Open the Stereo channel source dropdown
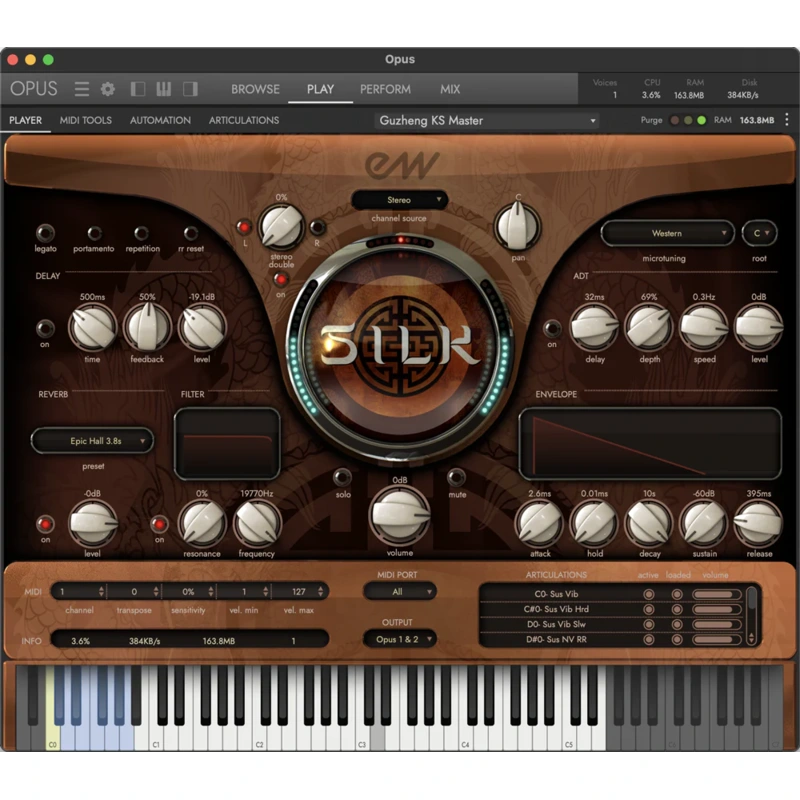This screenshot has width=800, height=800. 399,200
